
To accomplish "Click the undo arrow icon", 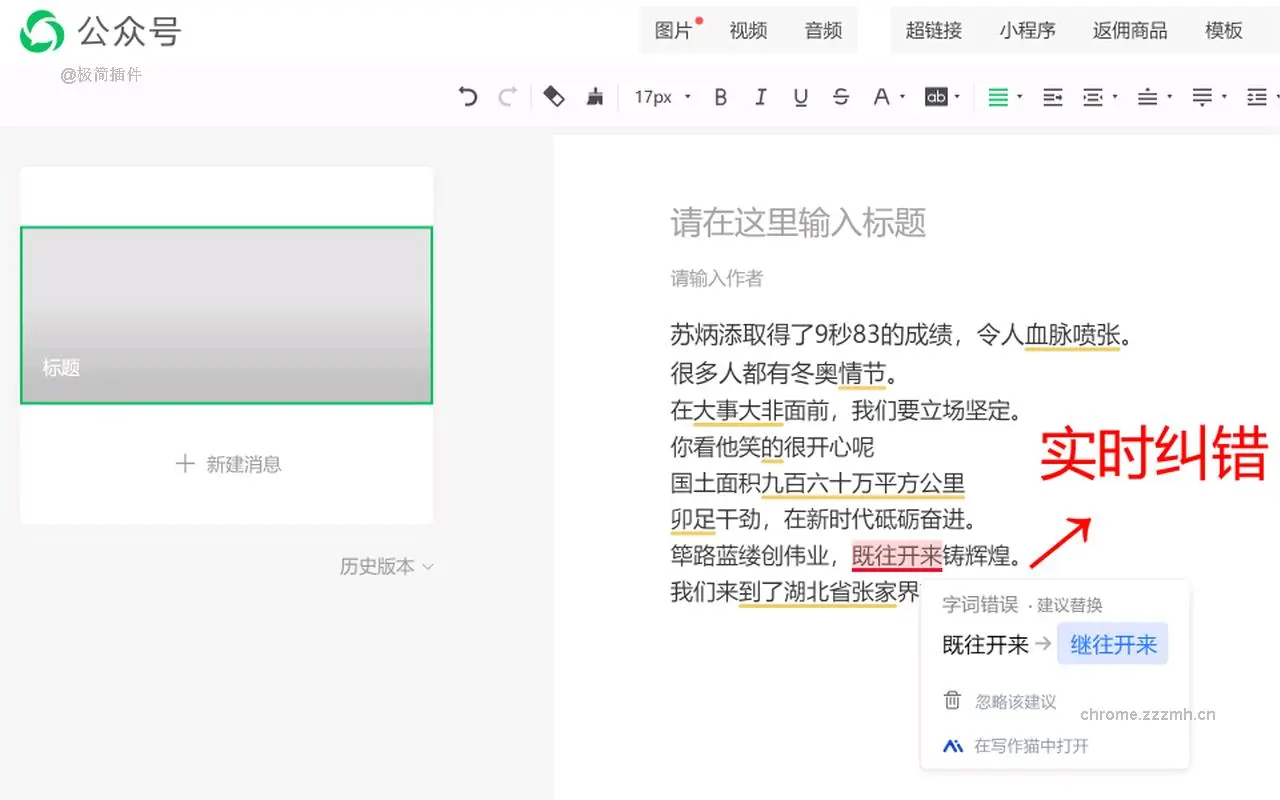I will tap(468, 97).
